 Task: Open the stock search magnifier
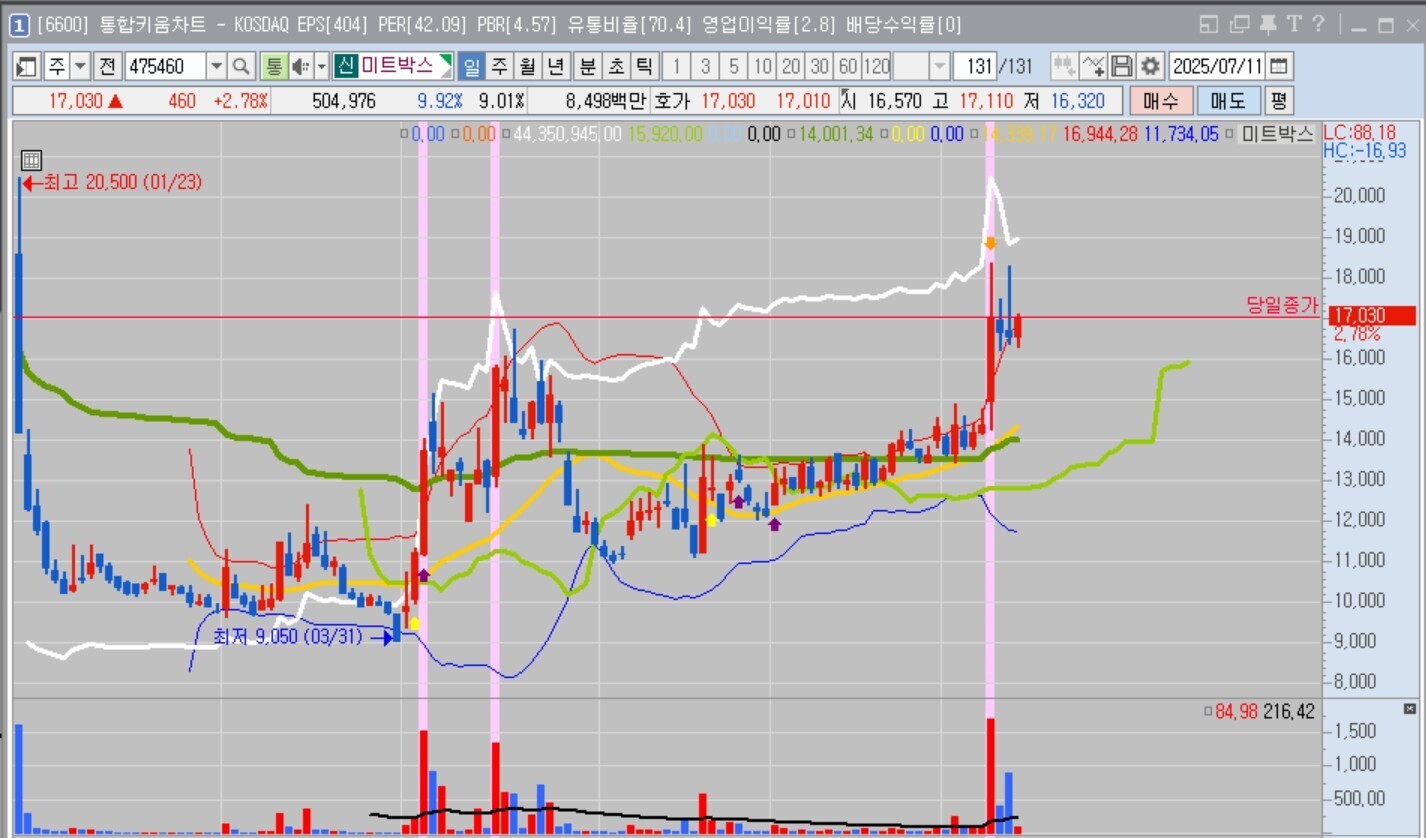[241, 67]
